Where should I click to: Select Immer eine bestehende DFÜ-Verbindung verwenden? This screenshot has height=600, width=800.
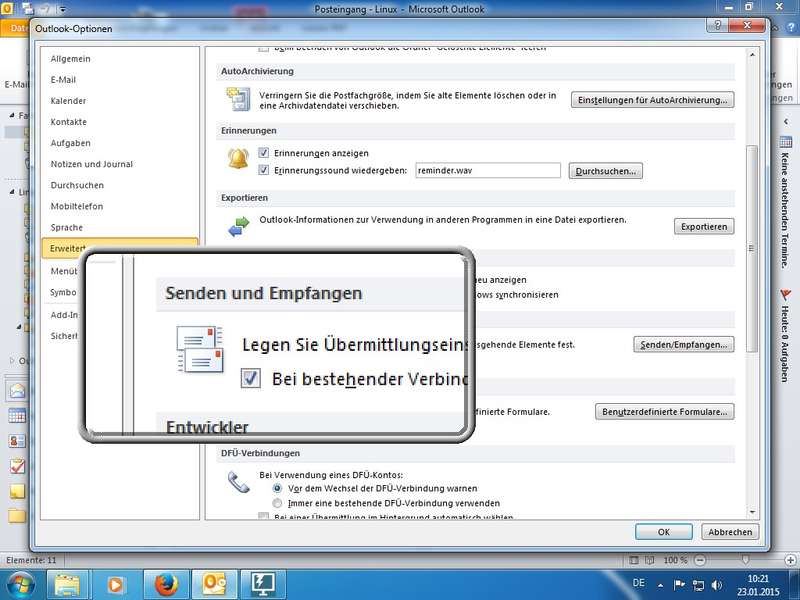[x=277, y=503]
